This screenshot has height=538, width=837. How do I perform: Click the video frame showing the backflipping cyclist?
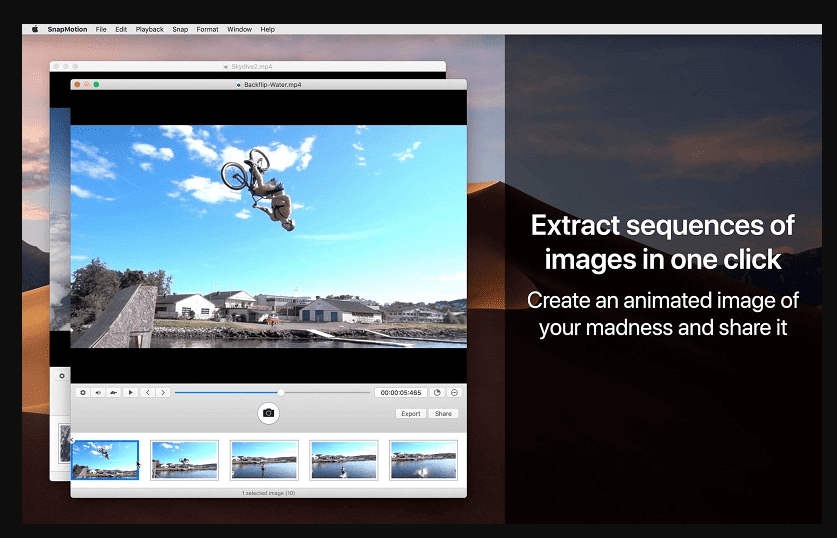[x=269, y=236]
